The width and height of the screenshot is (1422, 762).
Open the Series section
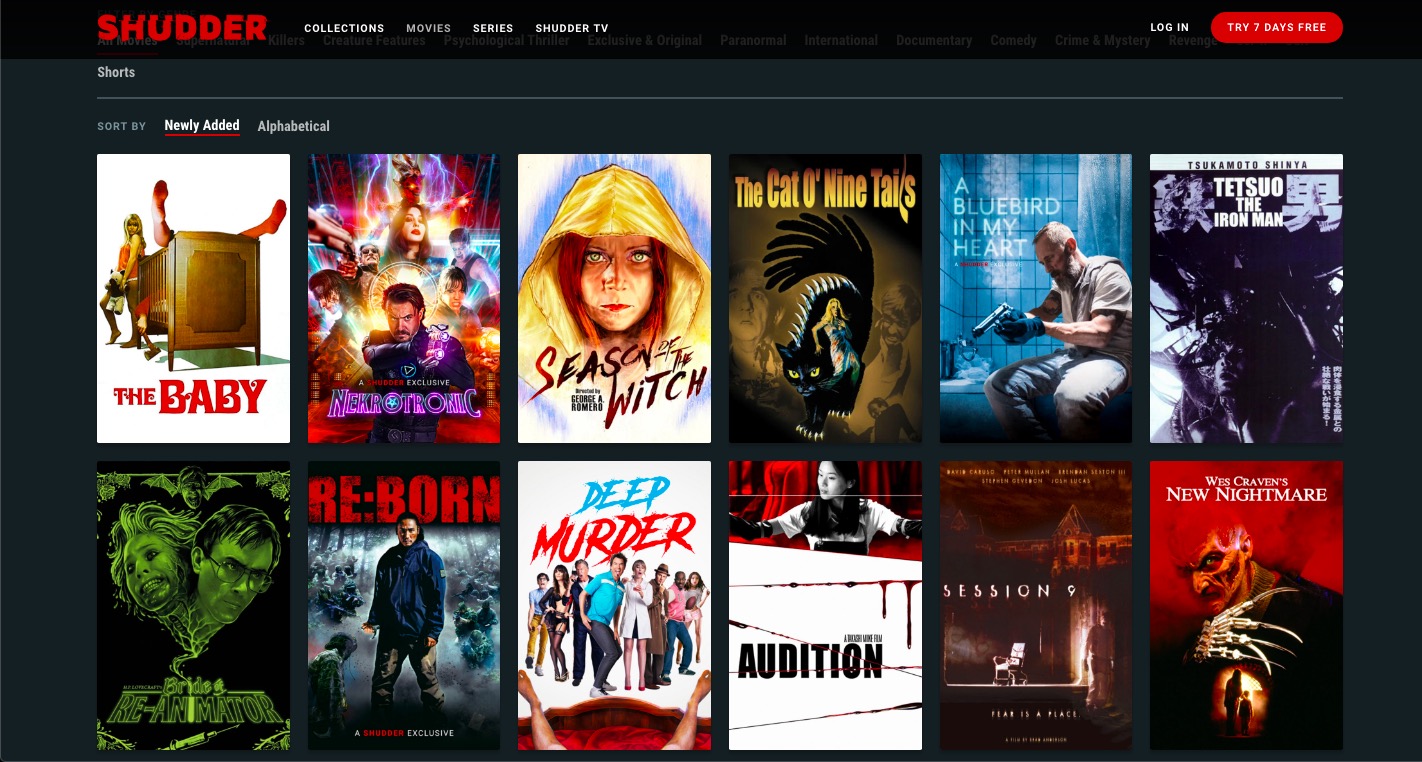(x=493, y=28)
